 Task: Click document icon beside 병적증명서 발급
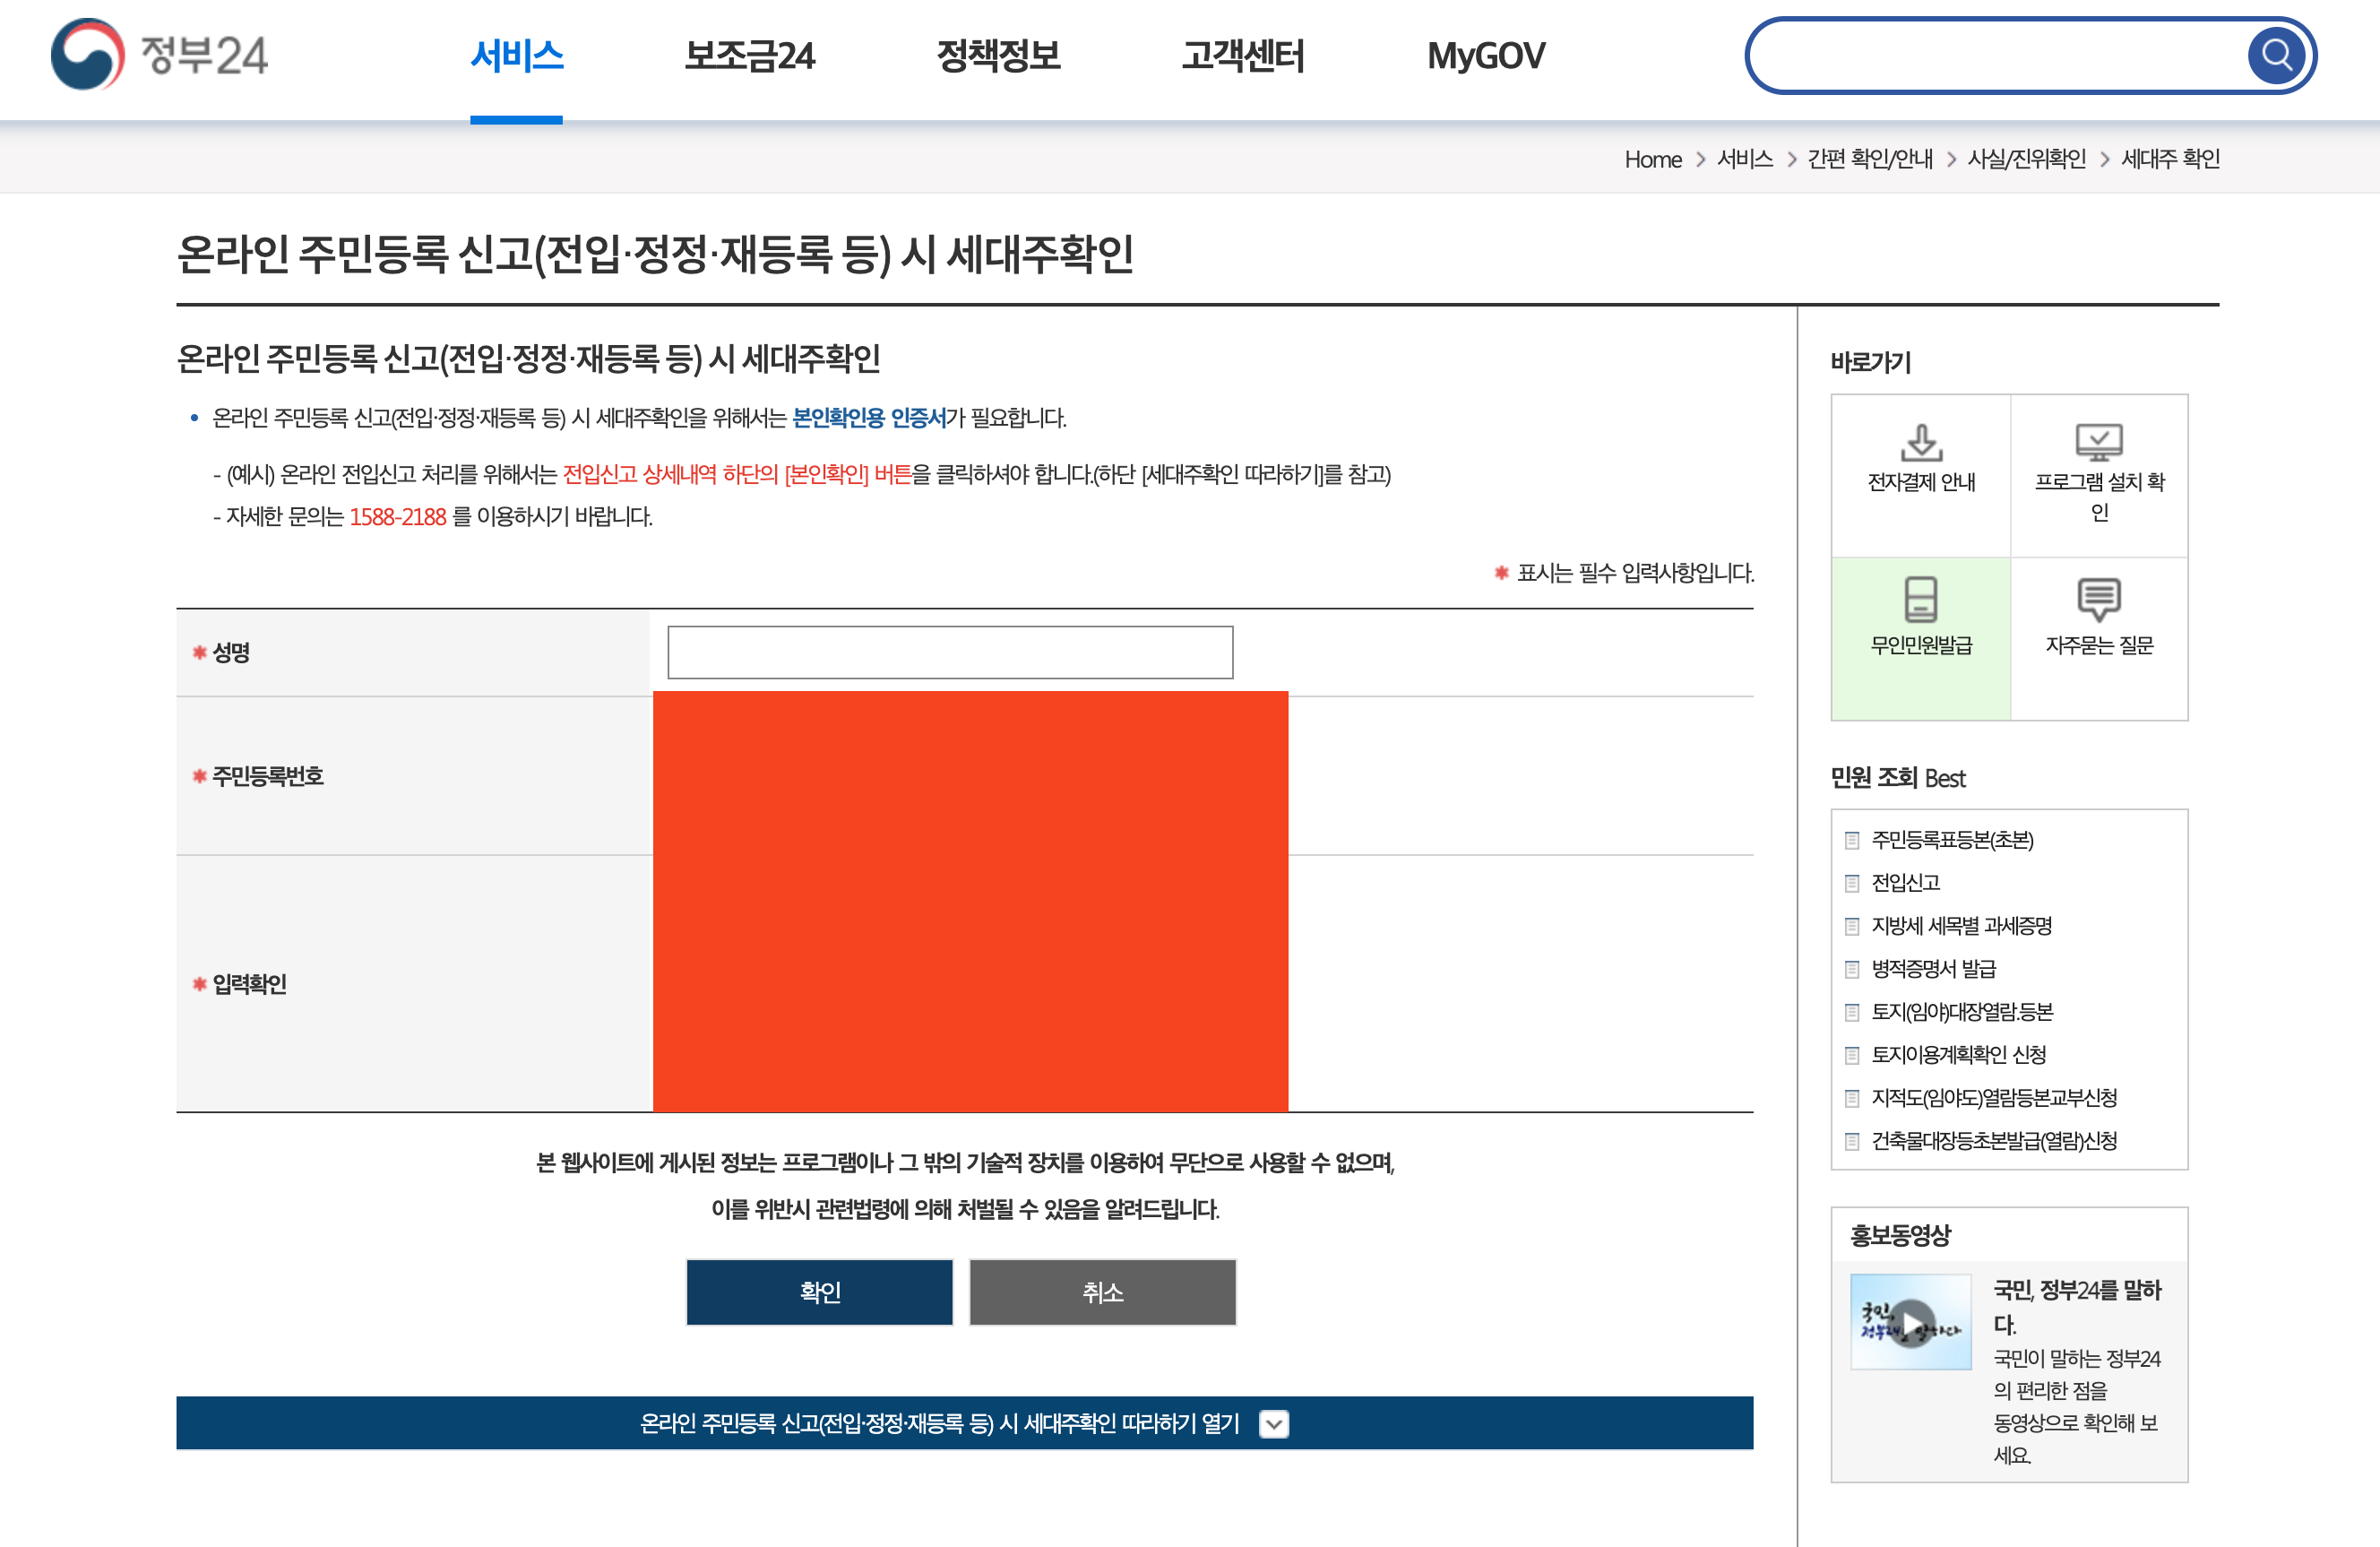1852,969
